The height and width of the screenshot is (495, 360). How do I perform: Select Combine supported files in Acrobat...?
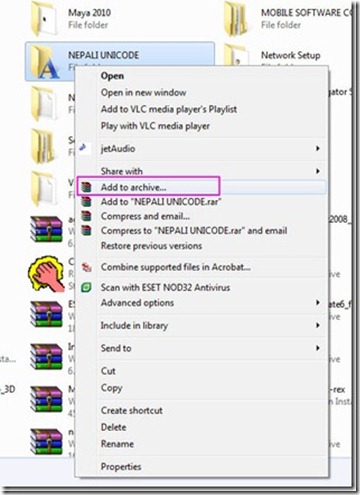coord(176,267)
